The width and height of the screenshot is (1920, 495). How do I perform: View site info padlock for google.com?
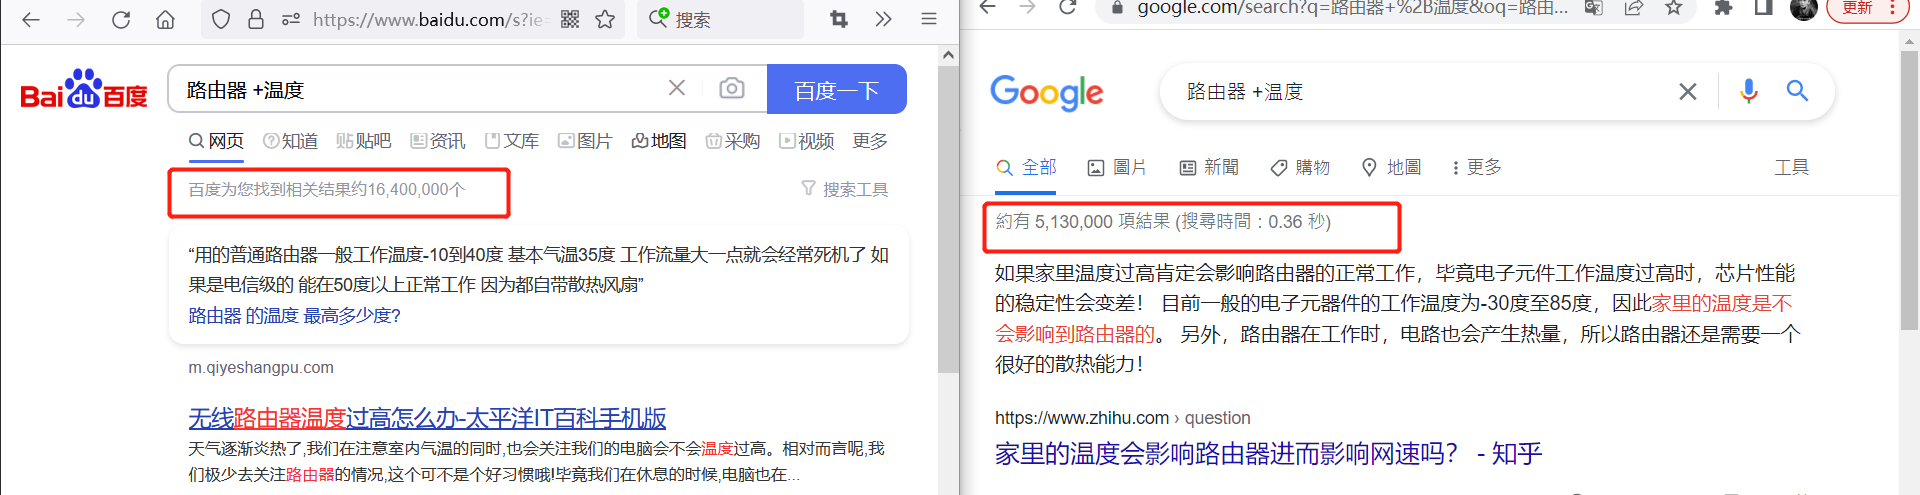point(1117,7)
